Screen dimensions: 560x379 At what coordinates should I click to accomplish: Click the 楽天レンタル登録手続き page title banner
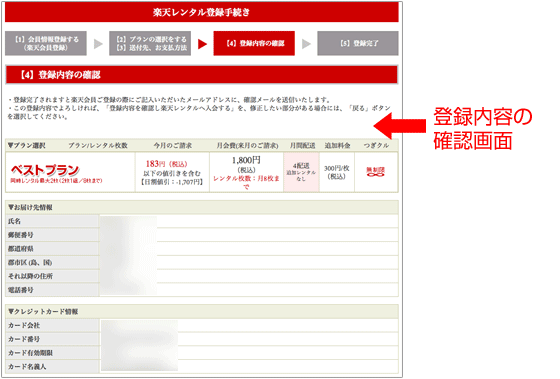coord(202,12)
